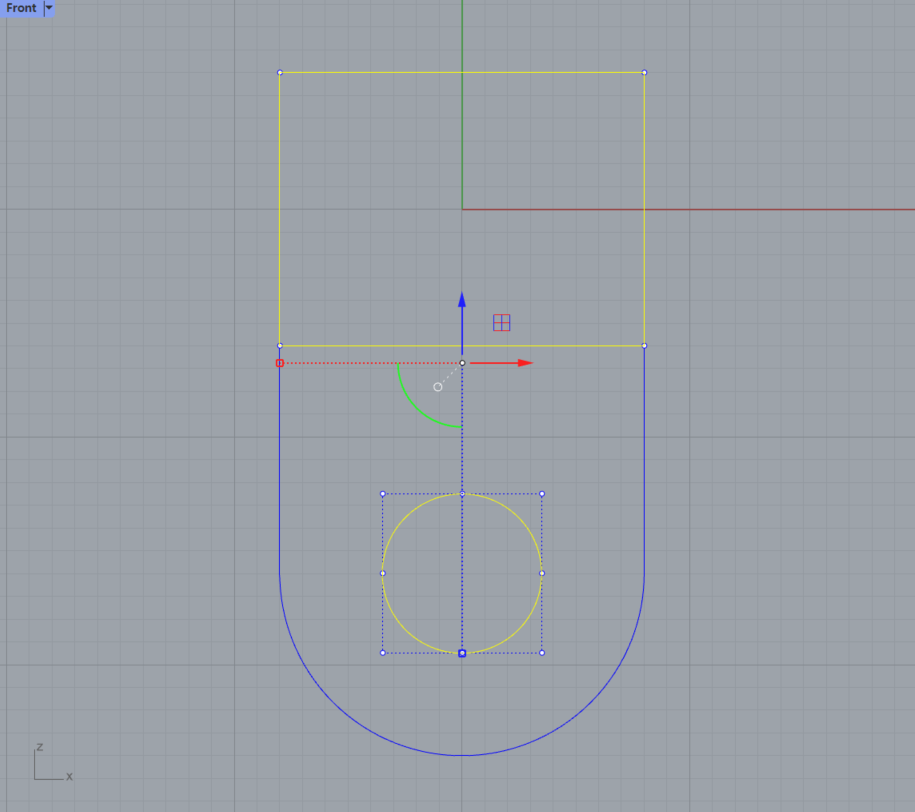Click the gumball white menu ball
Screen dimensions: 915x812
(438, 387)
